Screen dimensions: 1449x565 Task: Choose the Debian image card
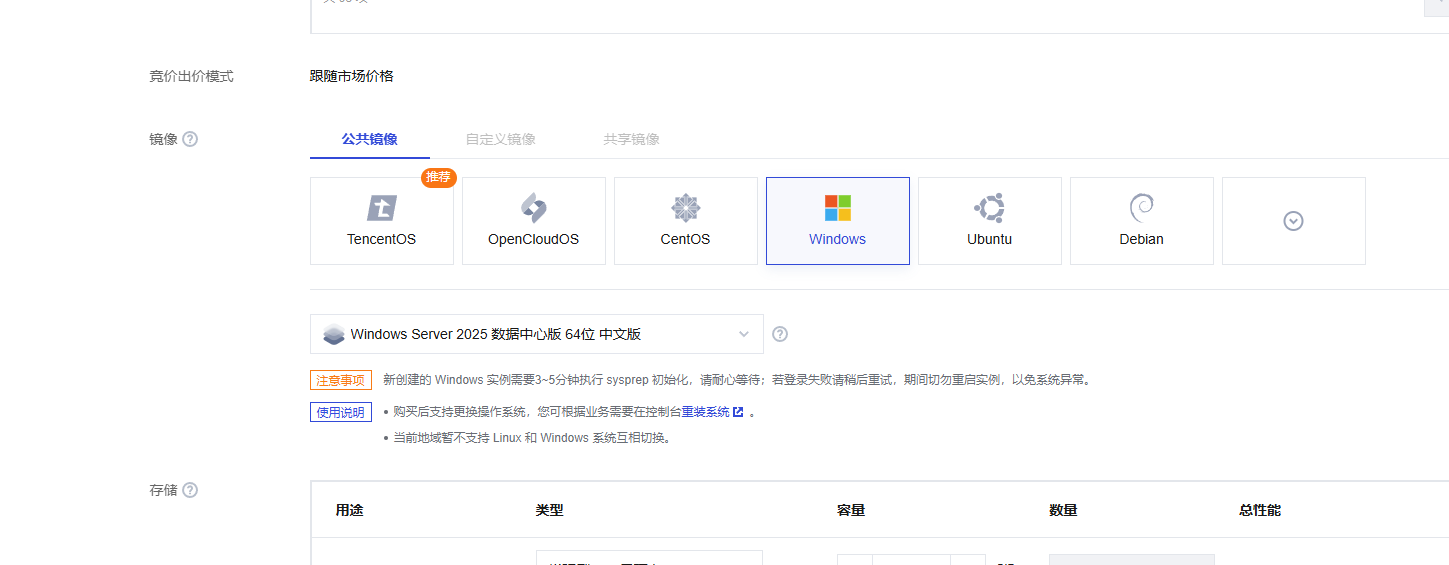pos(1142,221)
